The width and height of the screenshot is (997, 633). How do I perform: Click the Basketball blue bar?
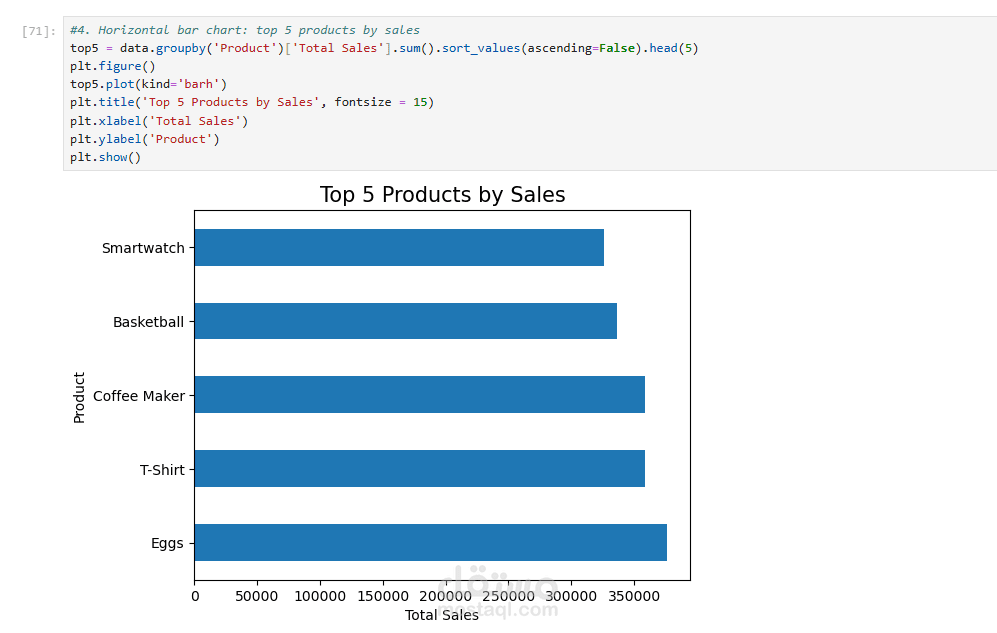(405, 321)
